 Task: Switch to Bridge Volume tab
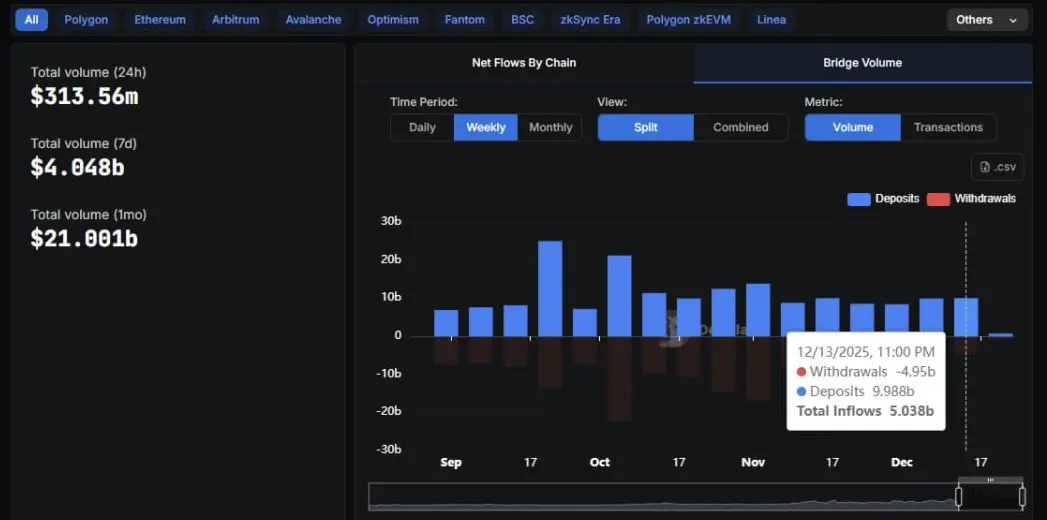pos(863,63)
